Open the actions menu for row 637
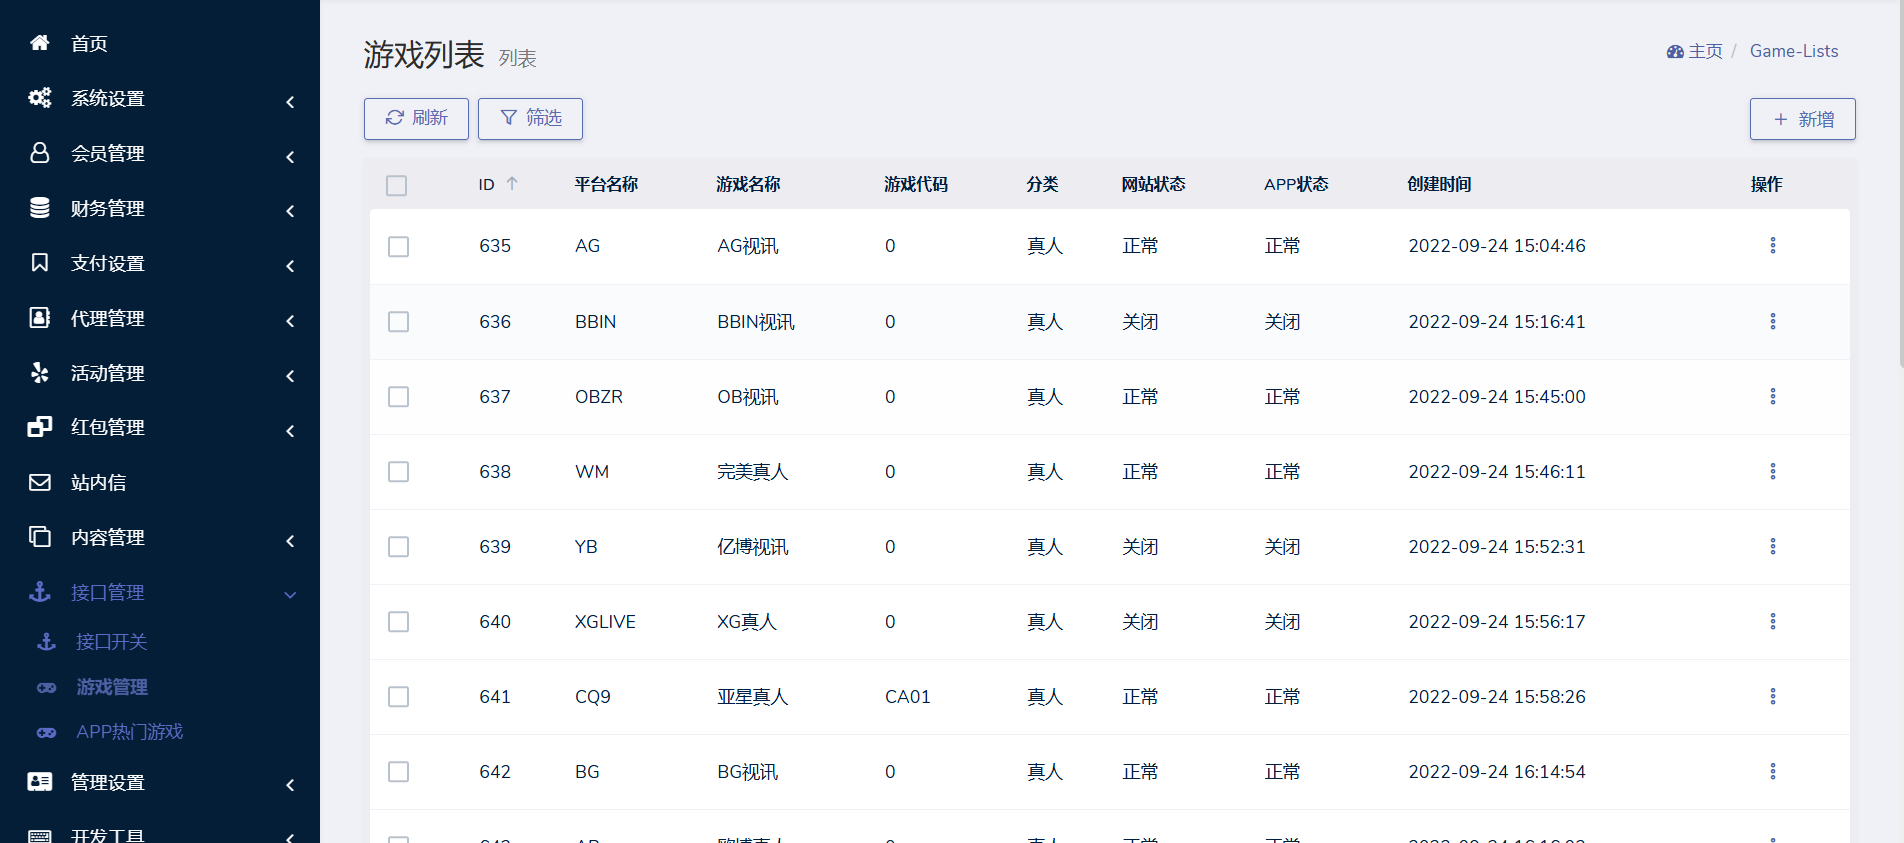 [x=1773, y=397]
